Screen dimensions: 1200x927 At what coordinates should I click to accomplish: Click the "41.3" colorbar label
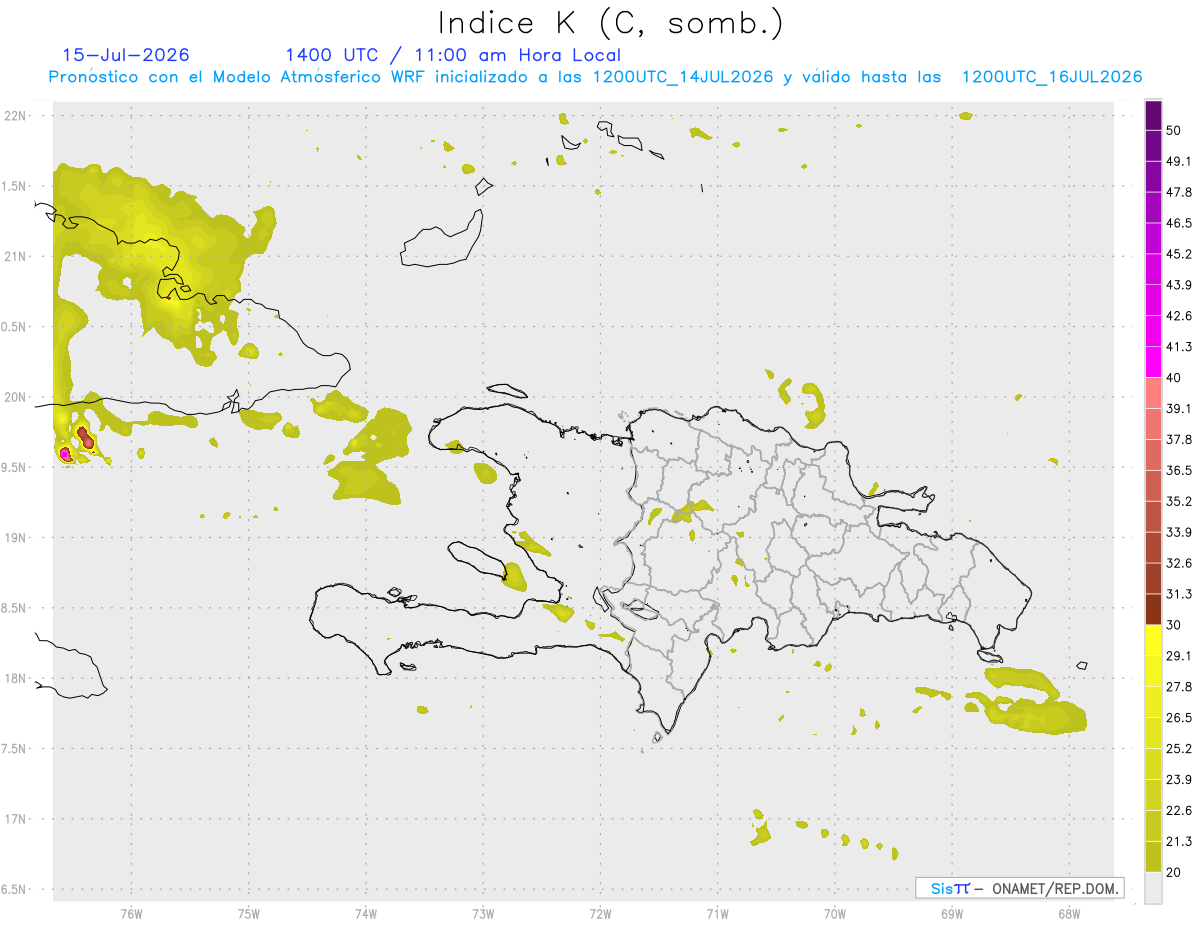1179,347
